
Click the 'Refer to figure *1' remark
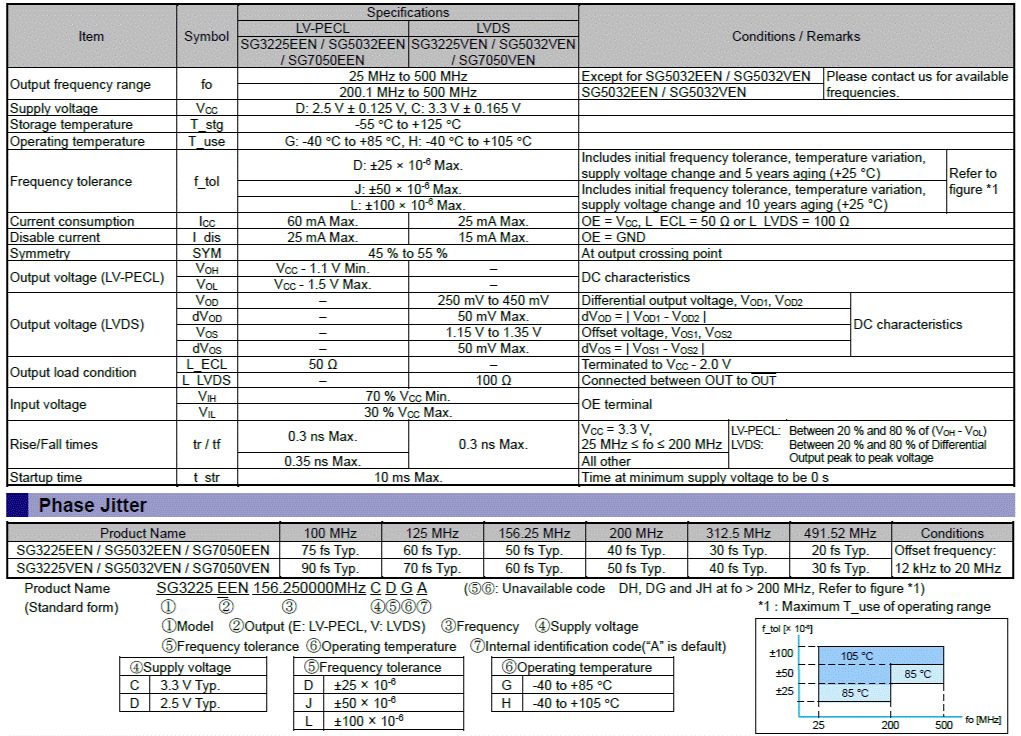[973, 181]
